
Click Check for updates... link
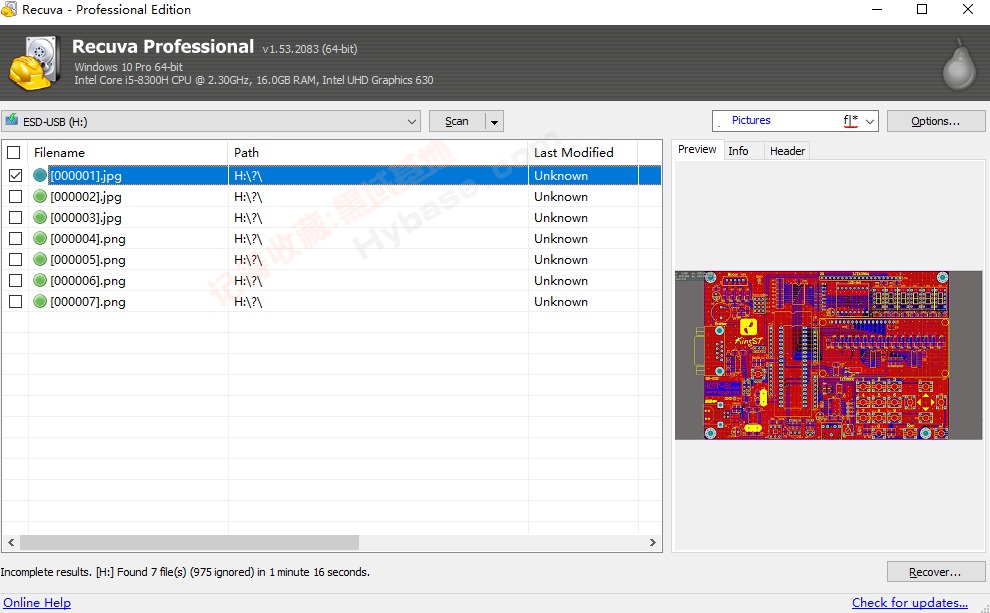pos(910,602)
